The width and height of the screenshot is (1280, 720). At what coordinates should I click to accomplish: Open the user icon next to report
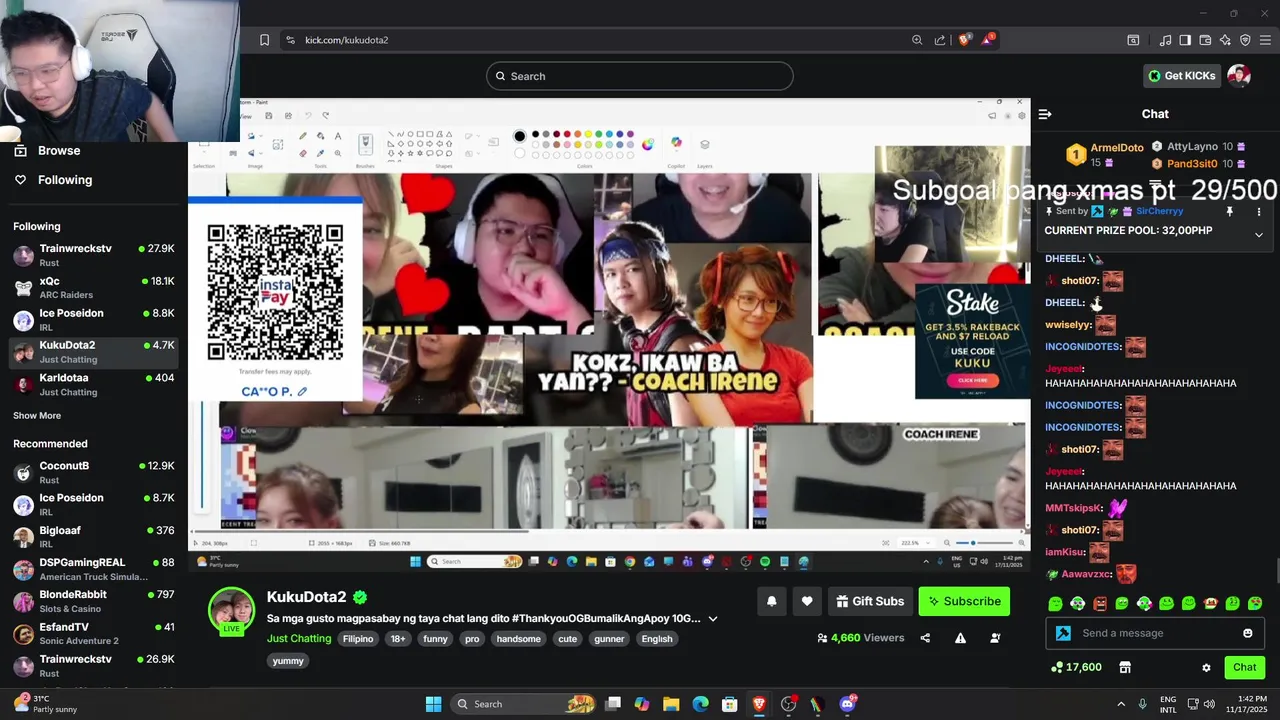click(x=995, y=638)
